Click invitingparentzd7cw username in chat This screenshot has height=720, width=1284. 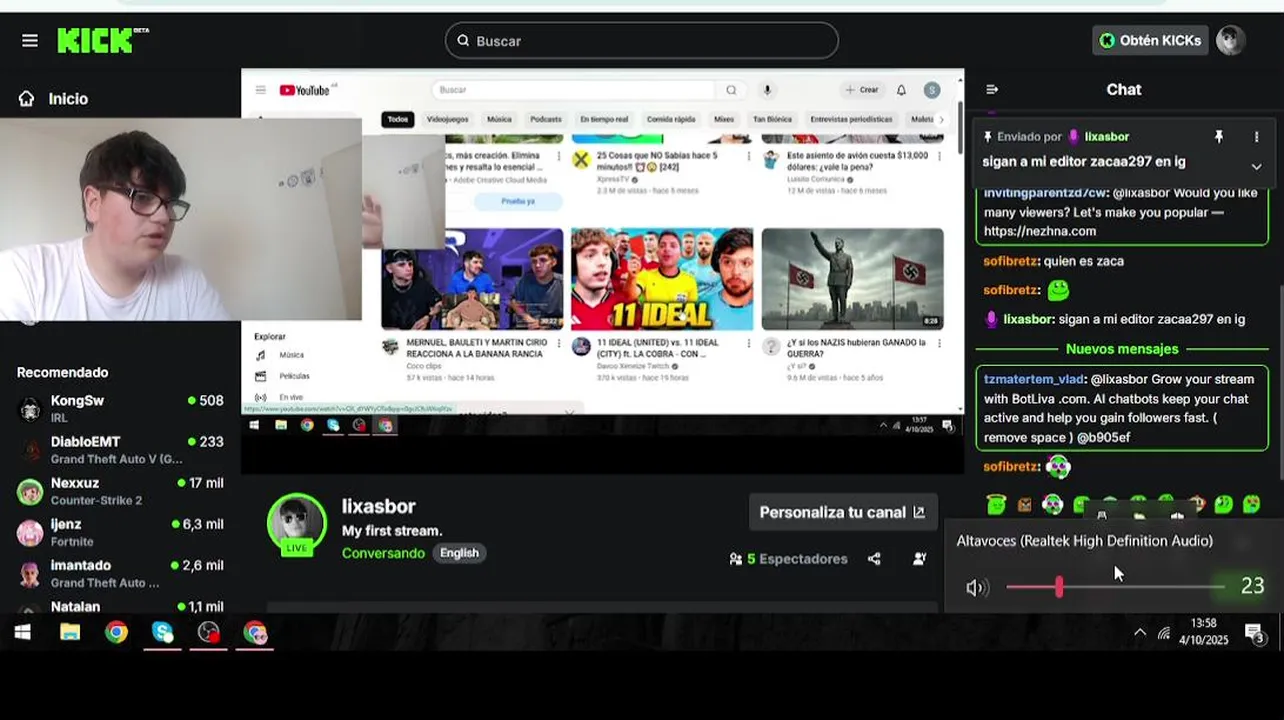1045,193
